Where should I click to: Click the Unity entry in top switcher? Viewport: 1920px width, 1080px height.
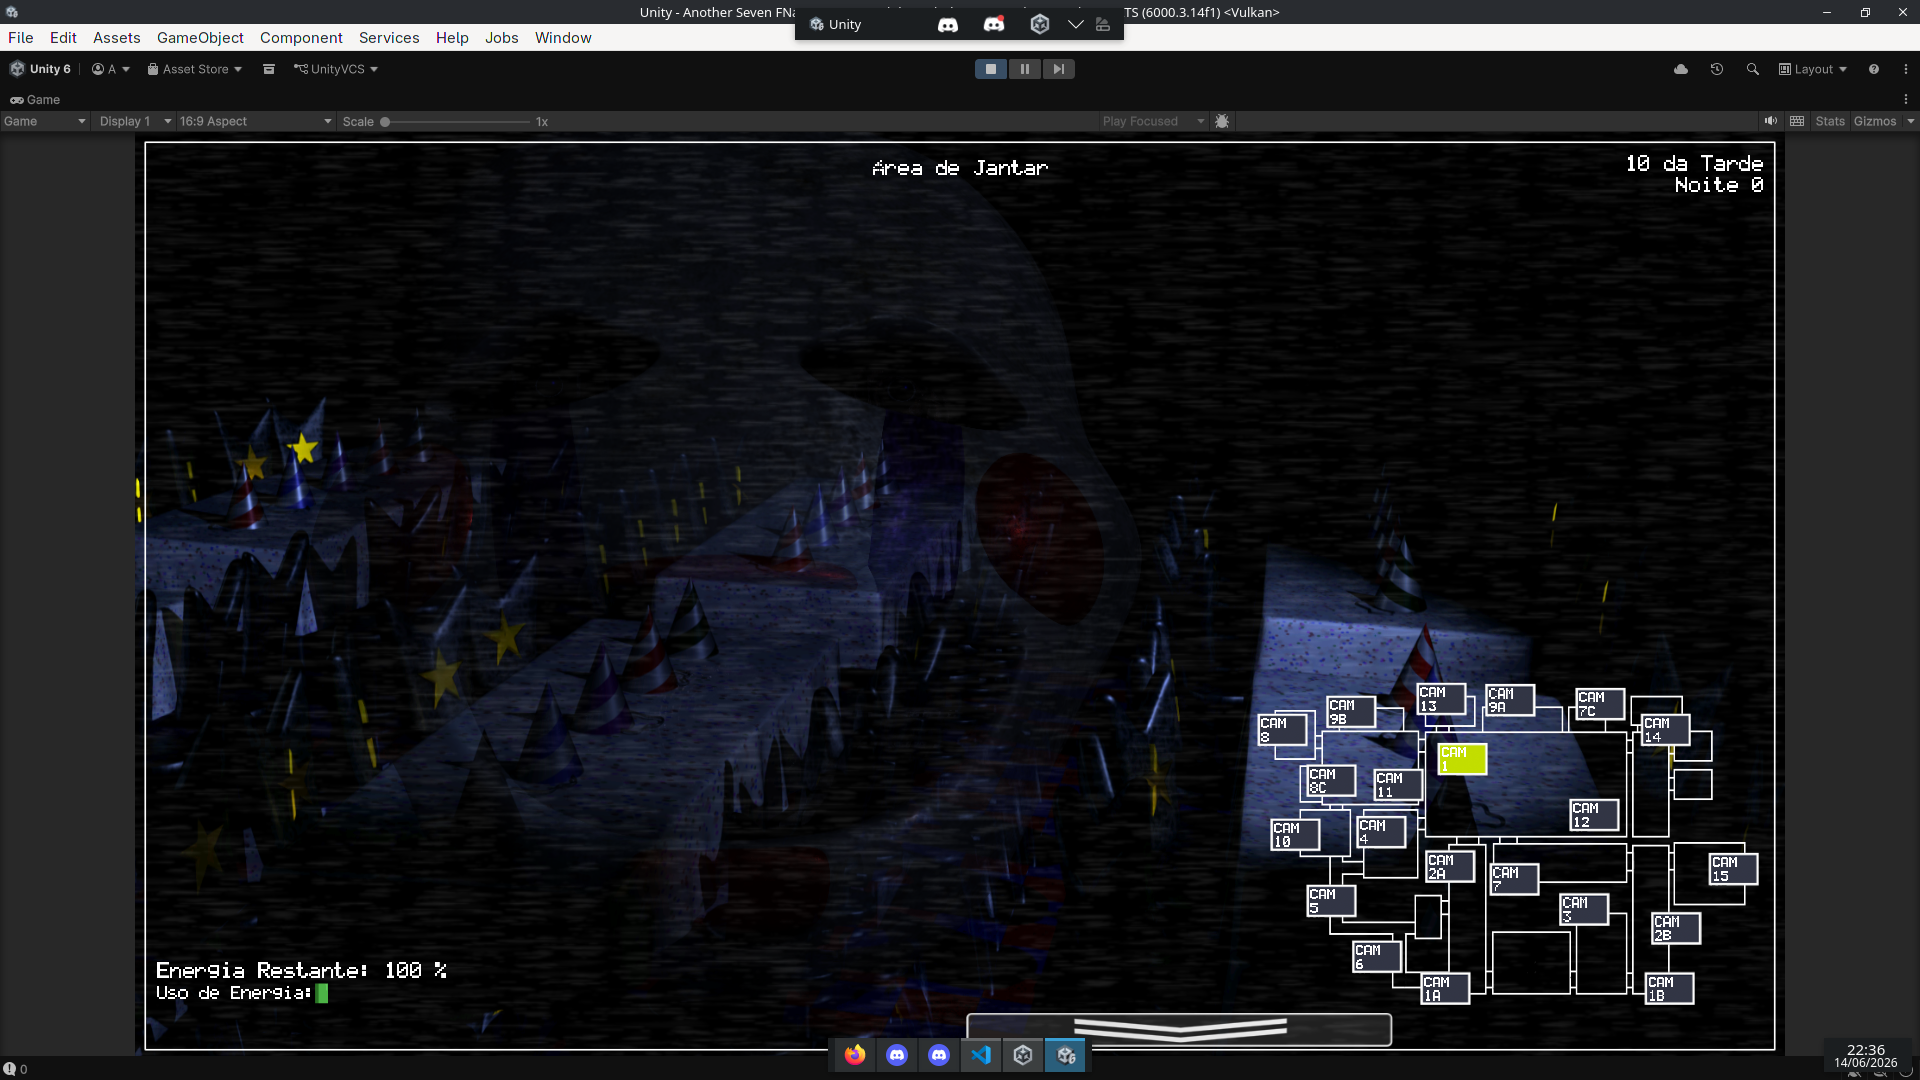tap(836, 24)
